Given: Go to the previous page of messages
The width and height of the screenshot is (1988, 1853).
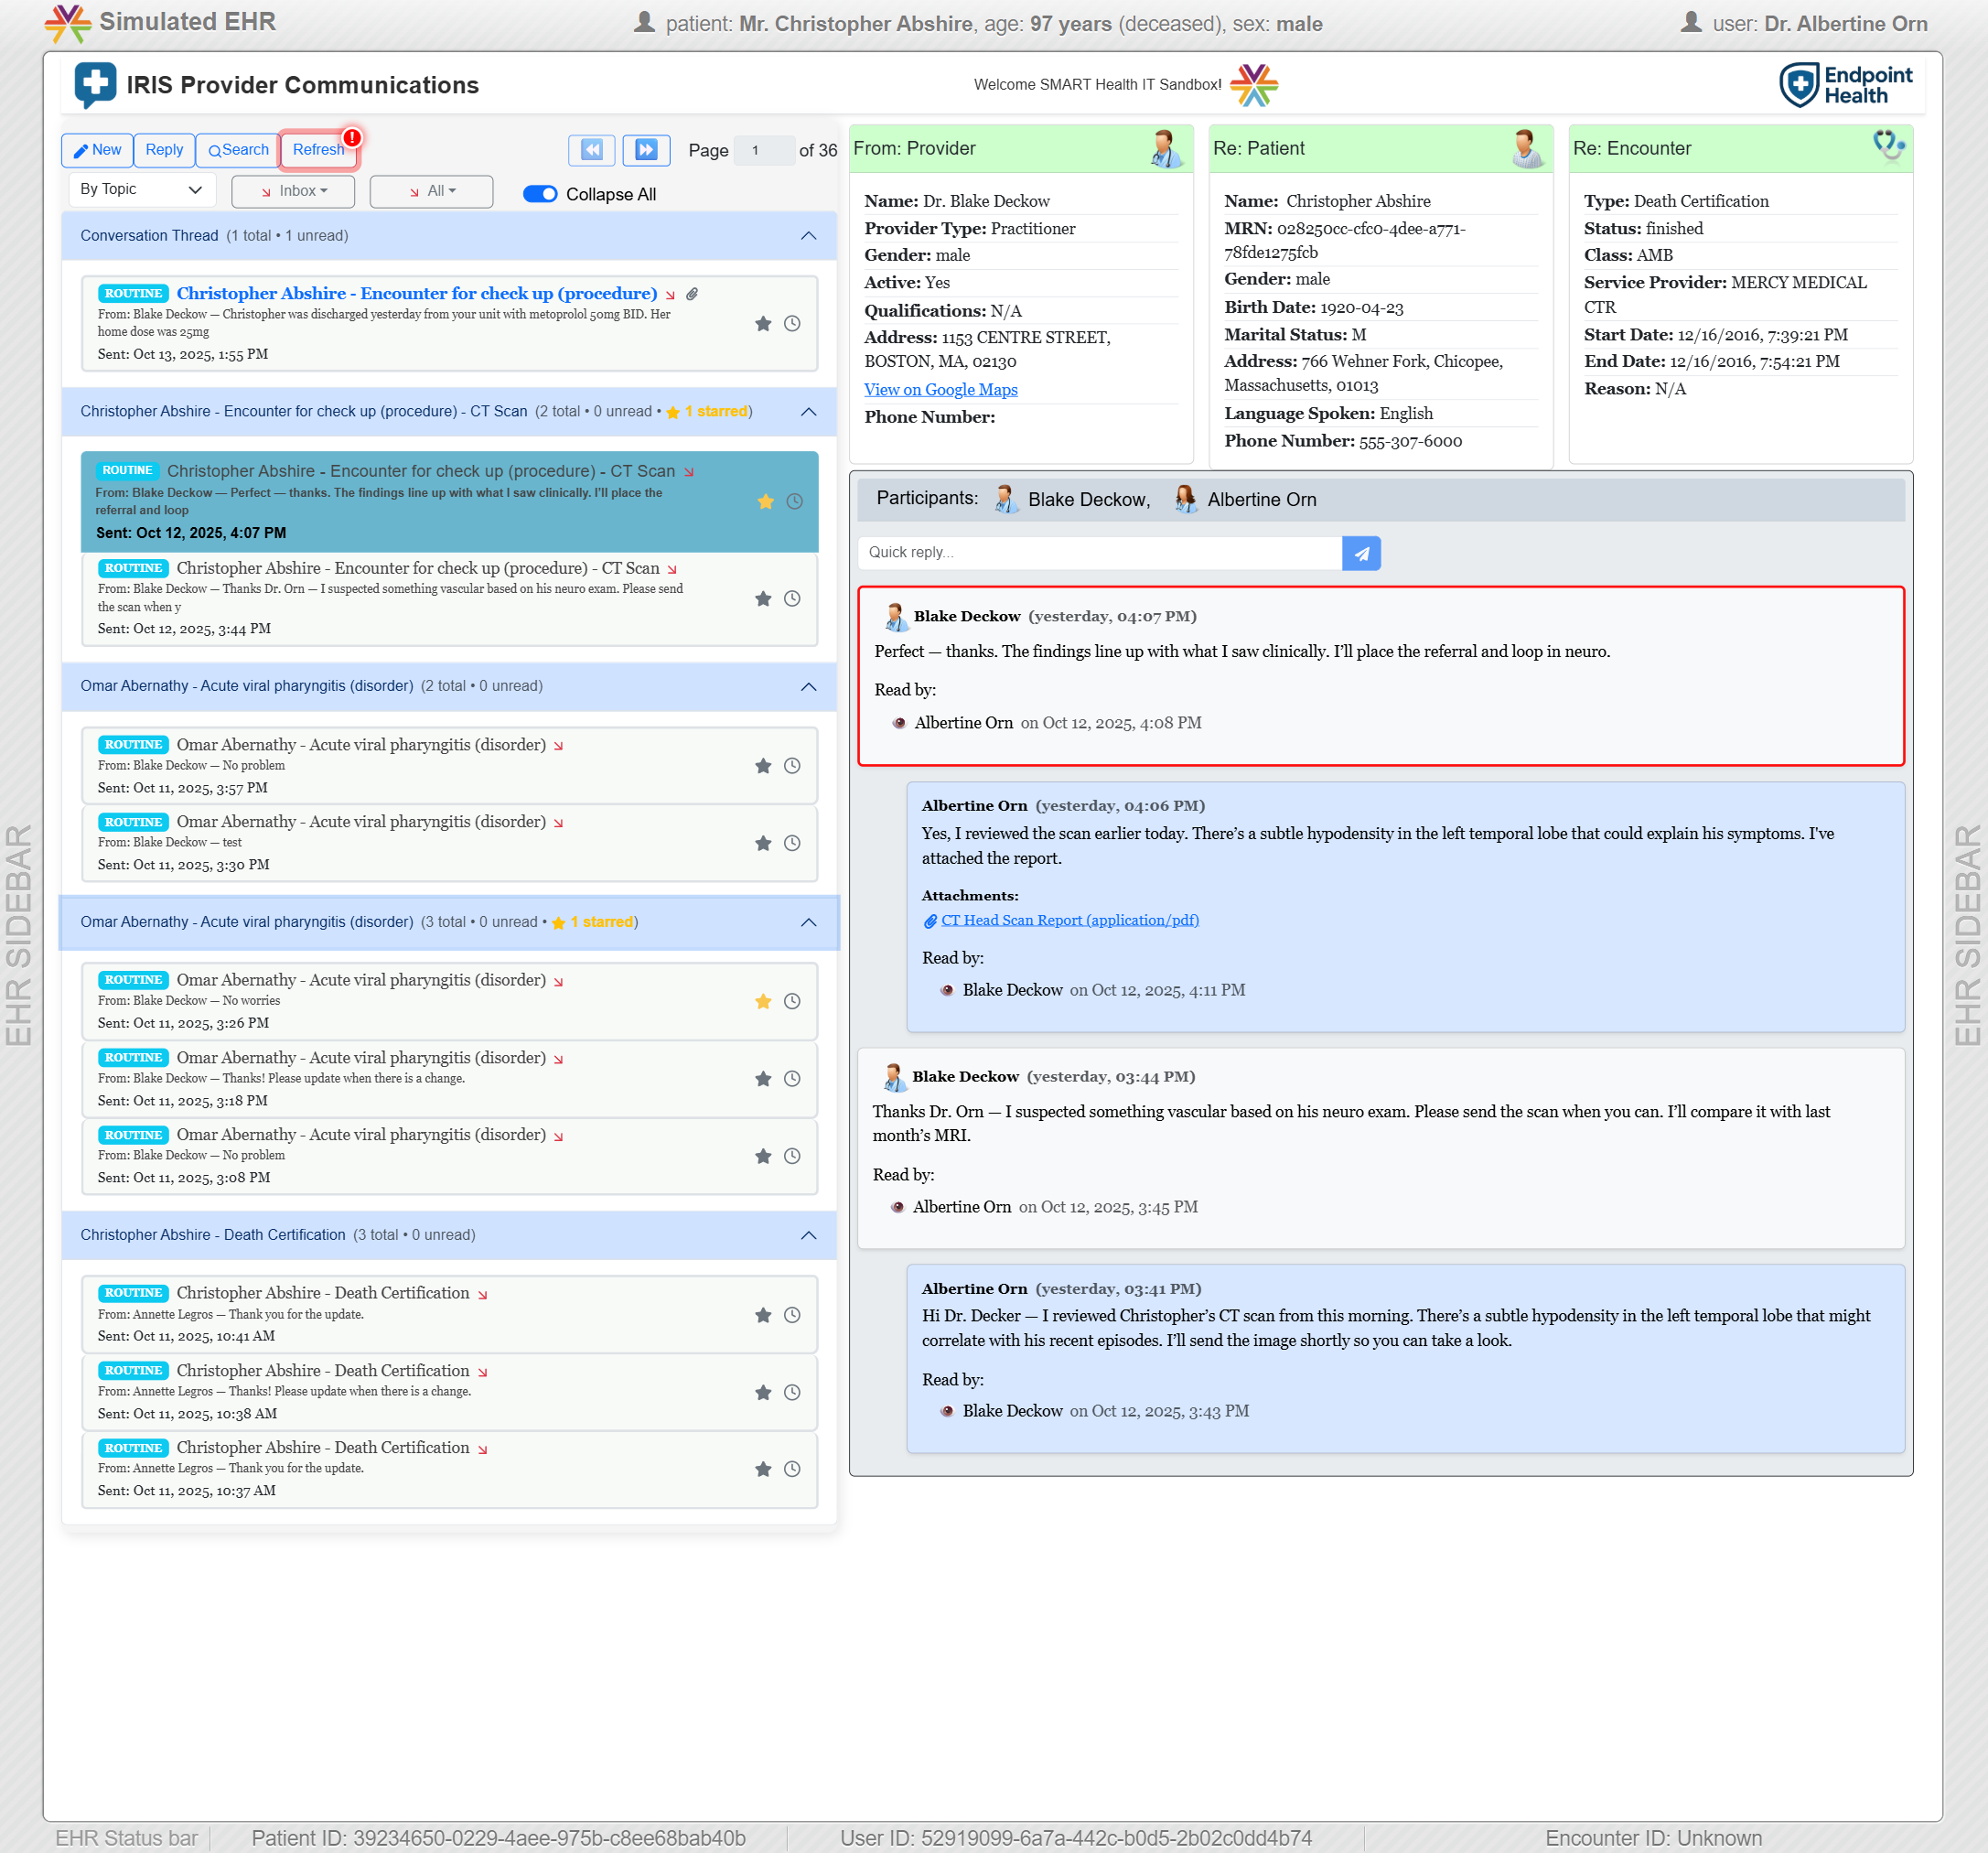Looking at the screenshot, I should click(x=592, y=150).
